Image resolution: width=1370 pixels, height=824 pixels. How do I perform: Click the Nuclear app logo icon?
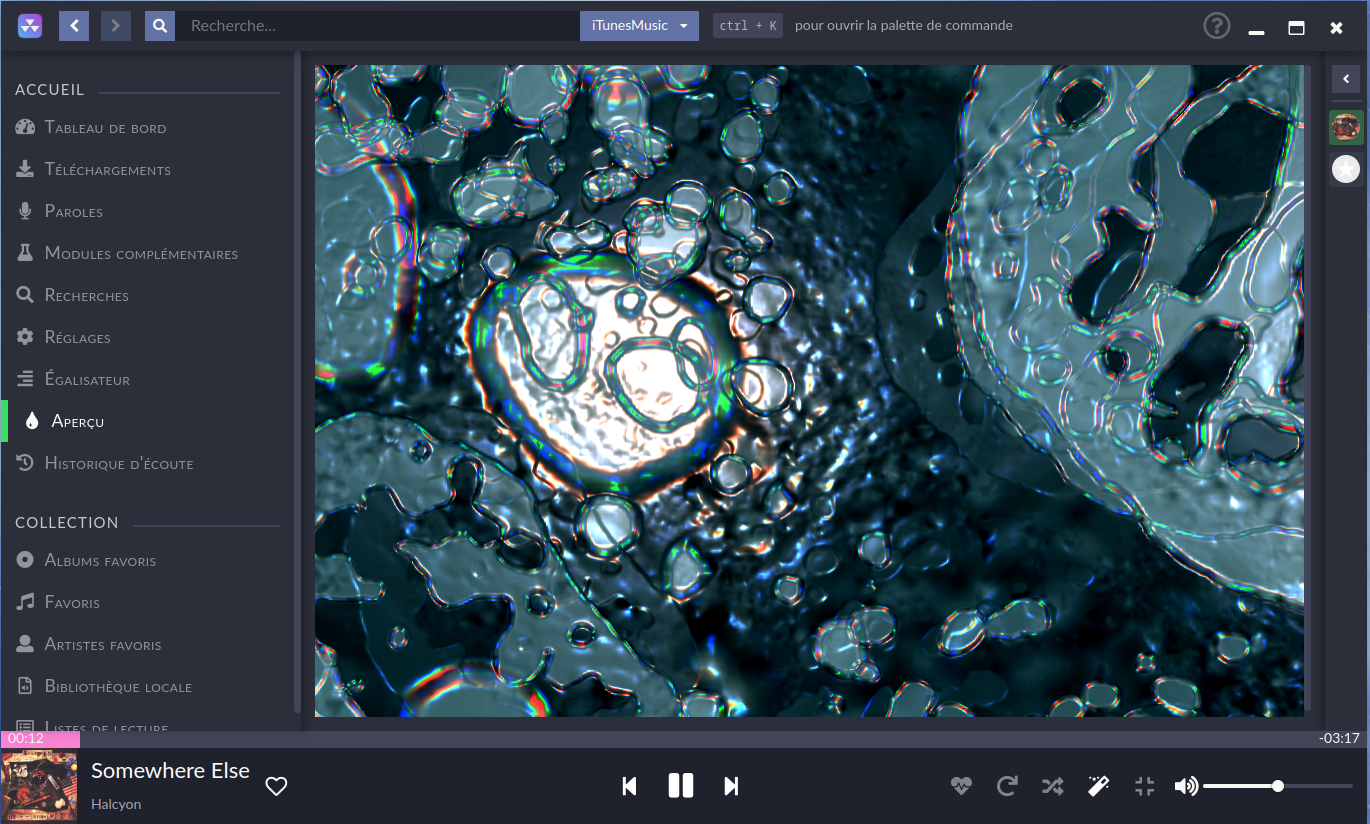[29, 26]
